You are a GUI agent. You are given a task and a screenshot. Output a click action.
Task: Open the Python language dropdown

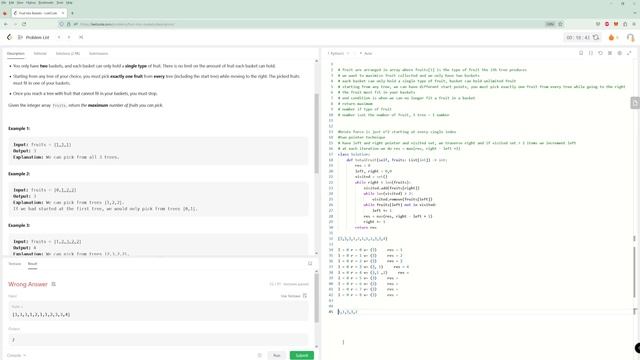338,53
